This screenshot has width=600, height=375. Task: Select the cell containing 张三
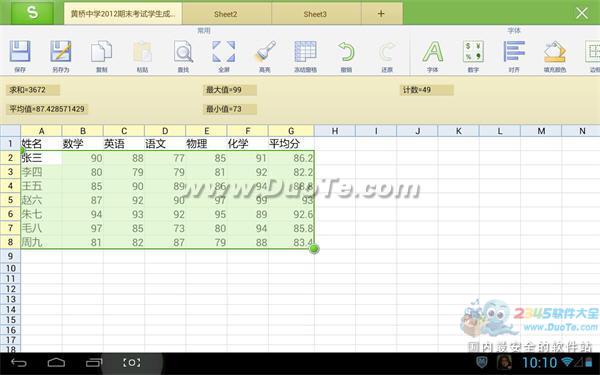pyautogui.click(x=41, y=158)
